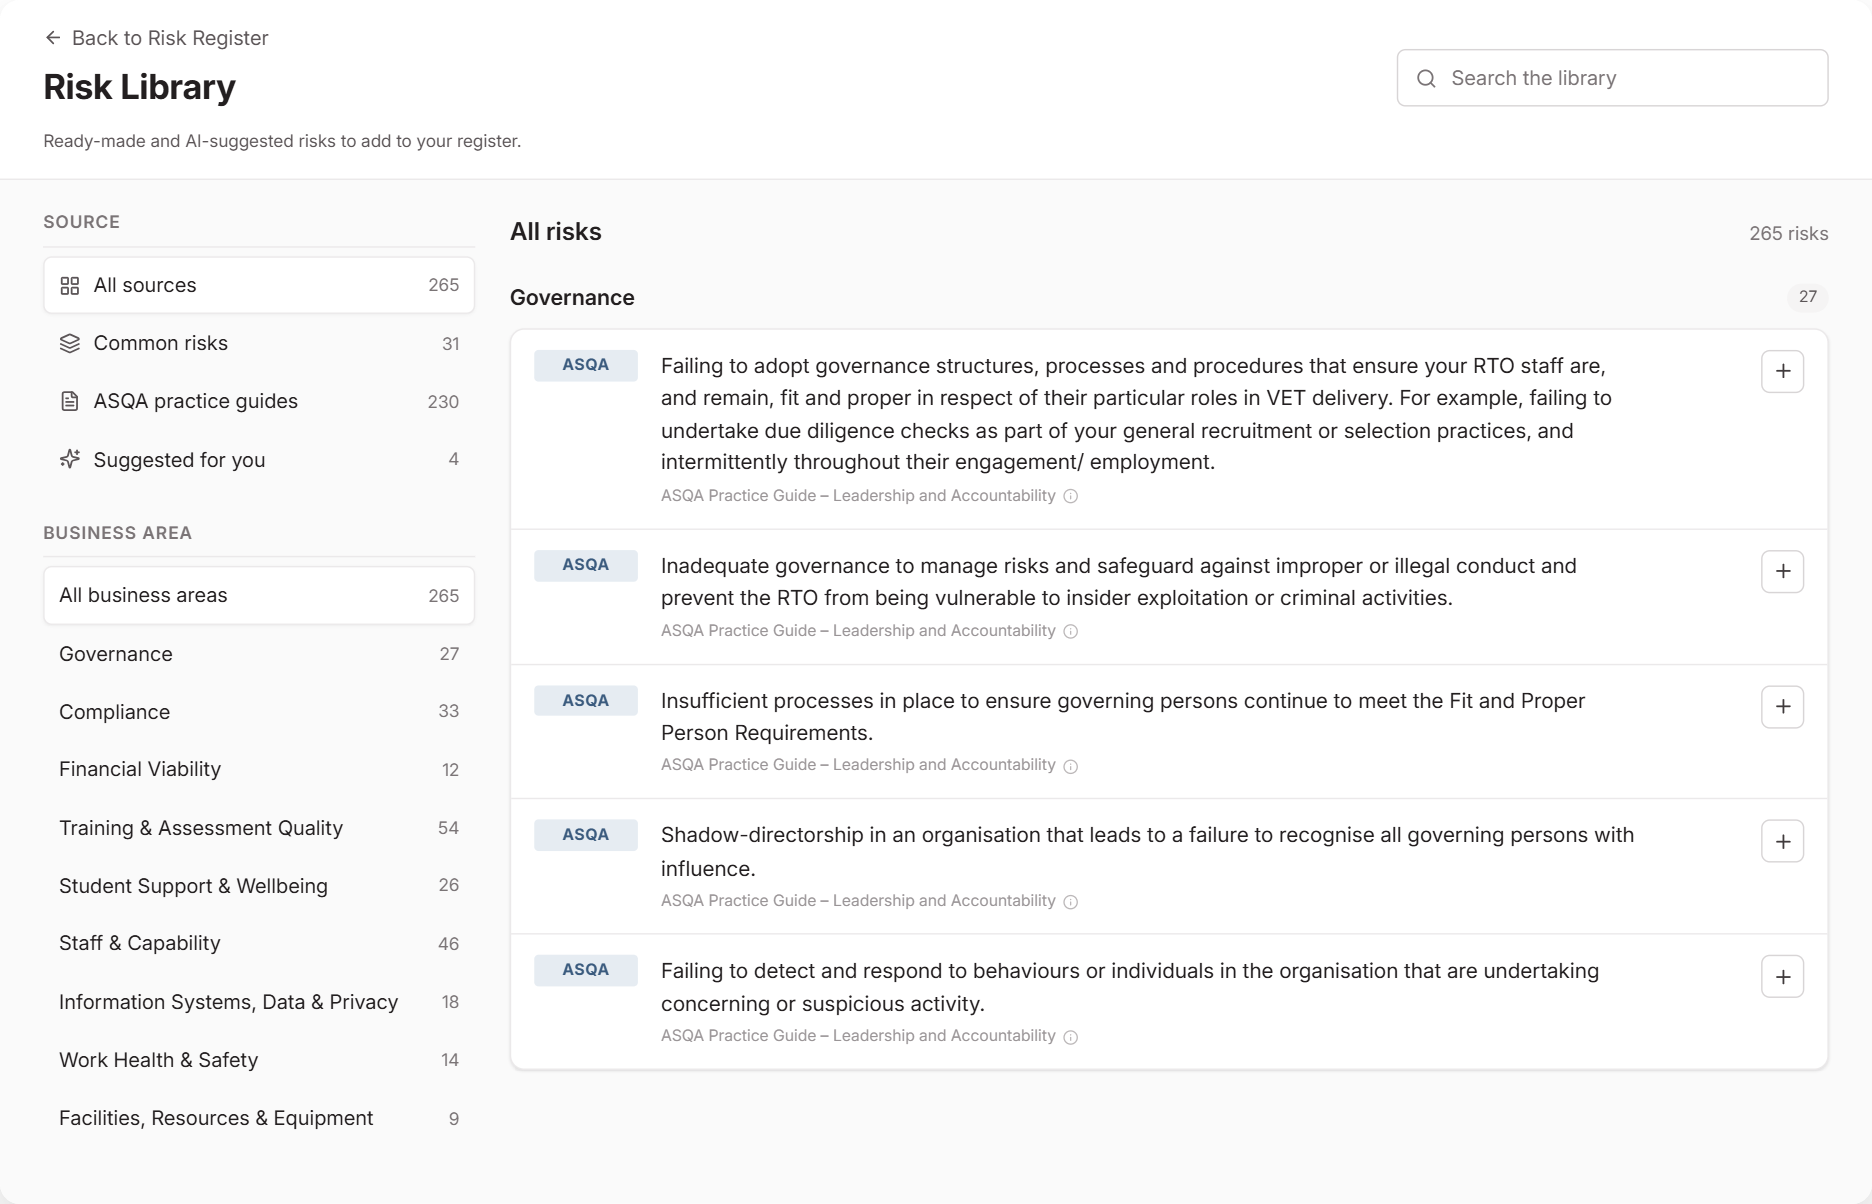Click the Governance section count badge 27
This screenshot has height=1204, width=1872.
click(1808, 297)
